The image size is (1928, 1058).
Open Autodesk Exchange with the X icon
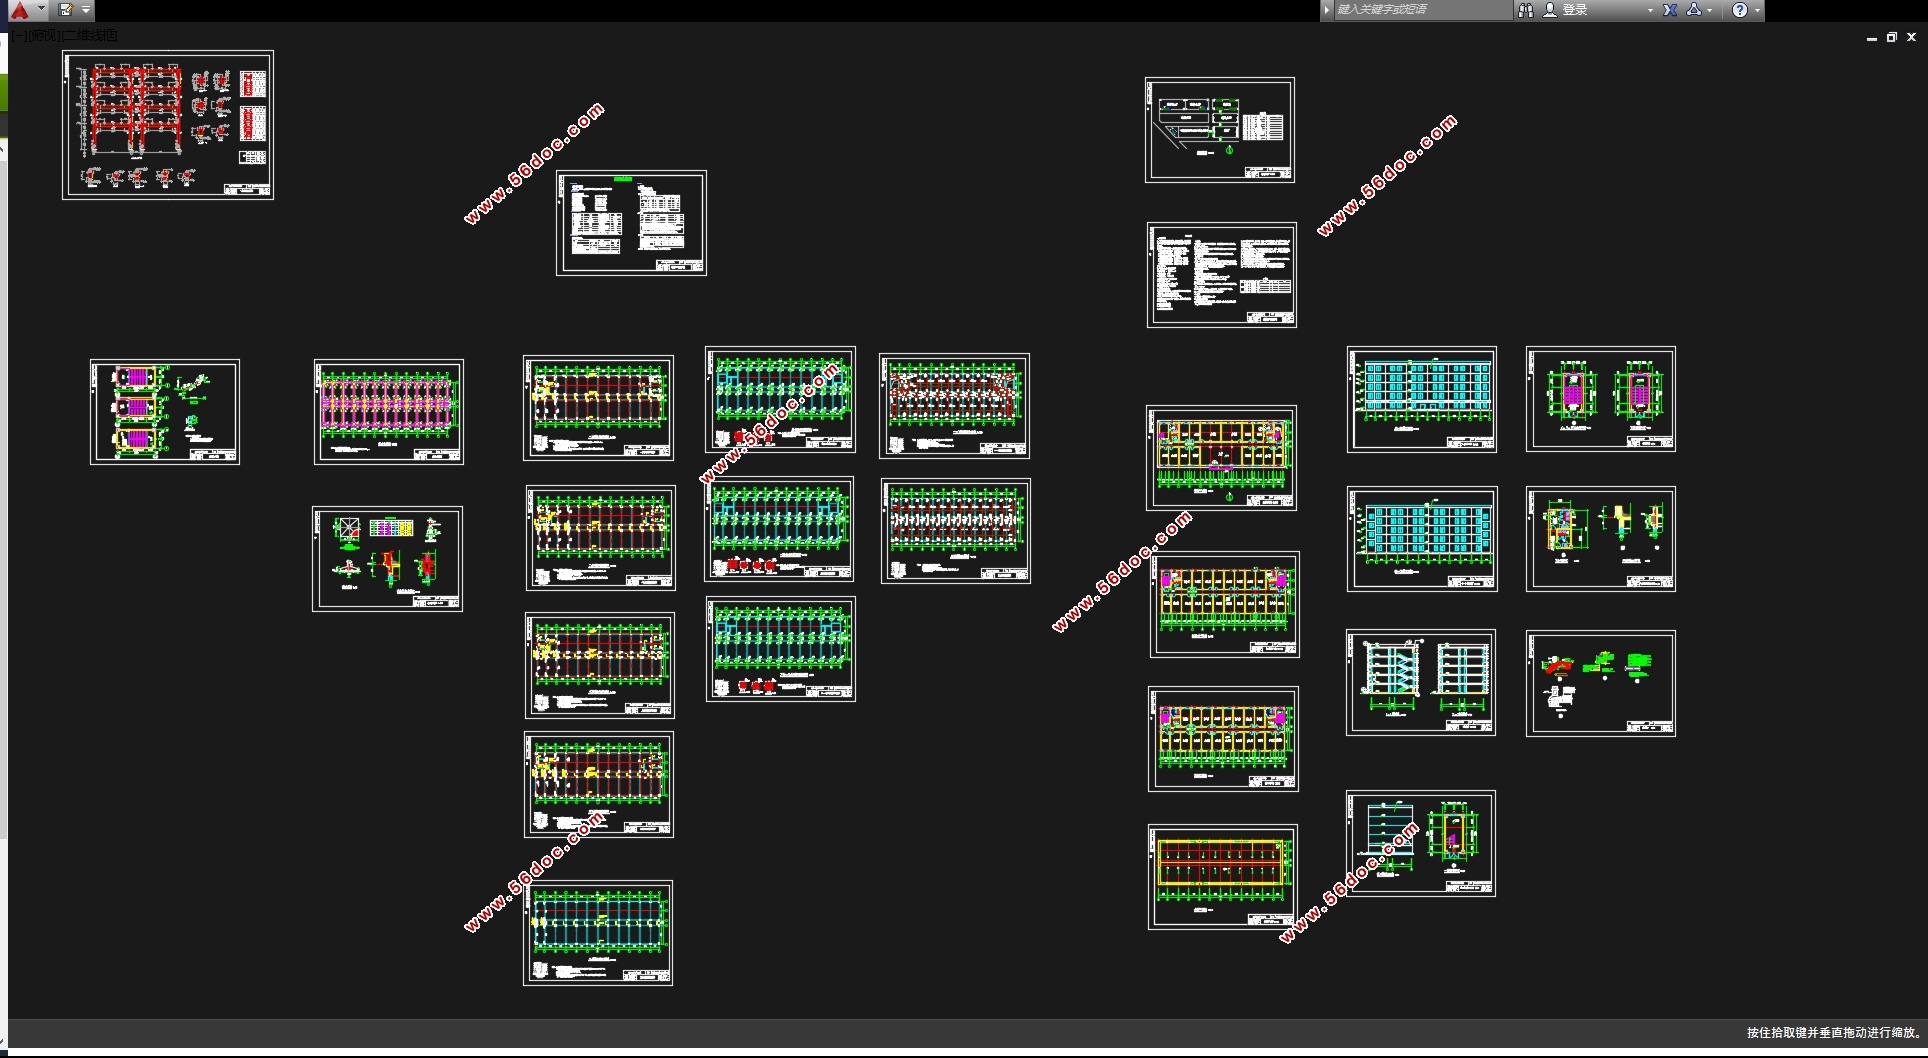(x=1670, y=10)
